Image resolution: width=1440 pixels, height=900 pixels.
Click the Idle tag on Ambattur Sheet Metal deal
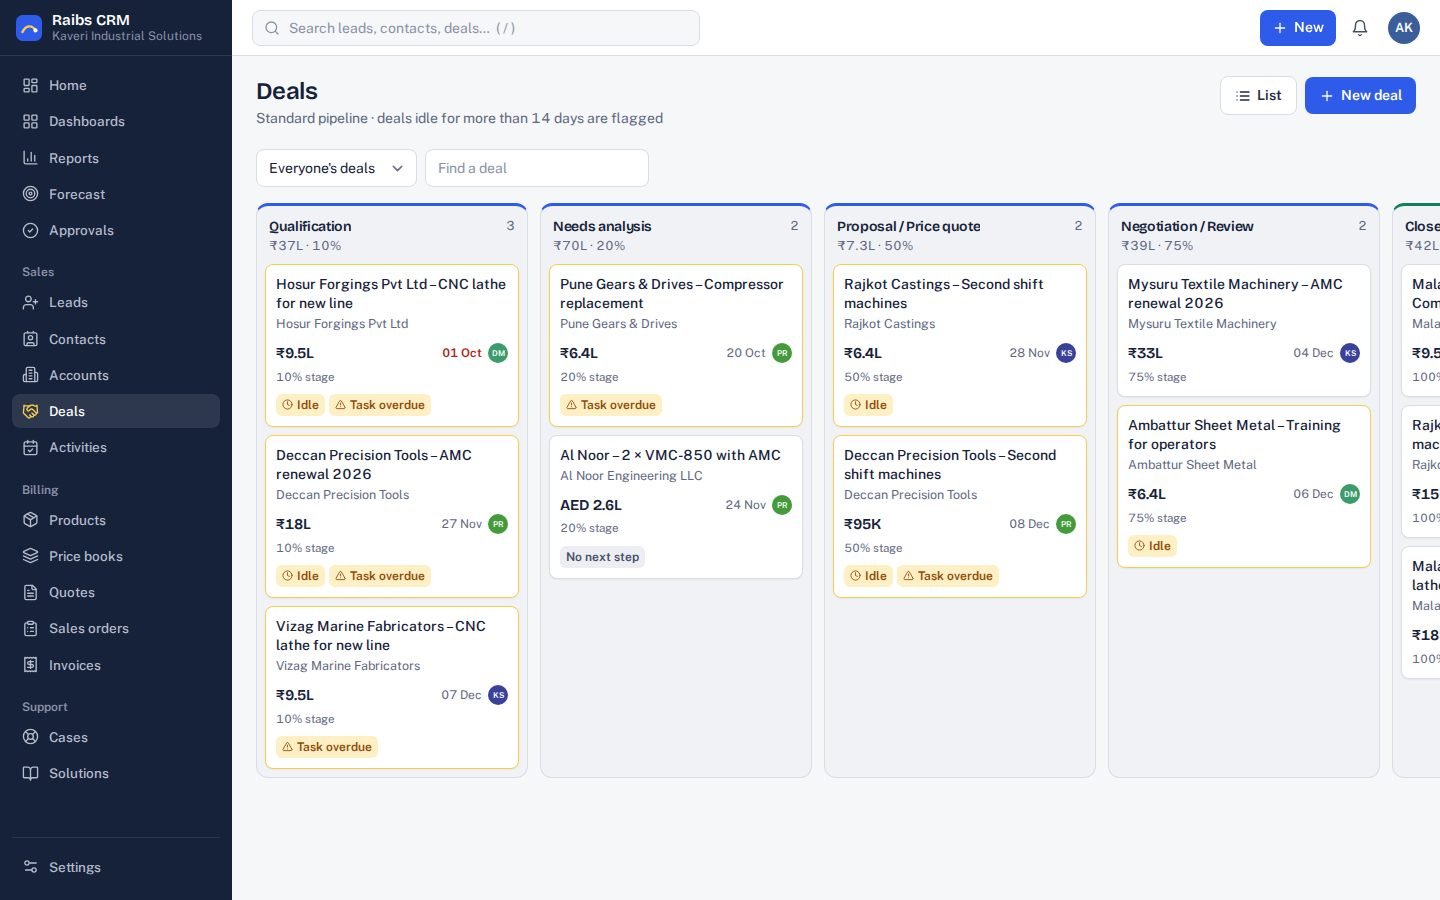pos(1152,546)
